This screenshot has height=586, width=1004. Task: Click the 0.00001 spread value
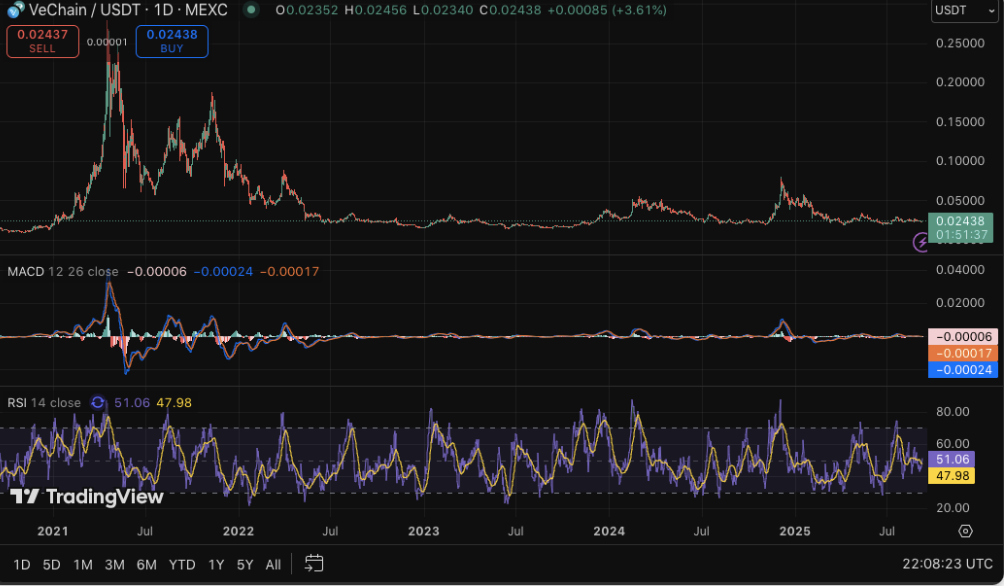pyautogui.click(x=107, y=42)
